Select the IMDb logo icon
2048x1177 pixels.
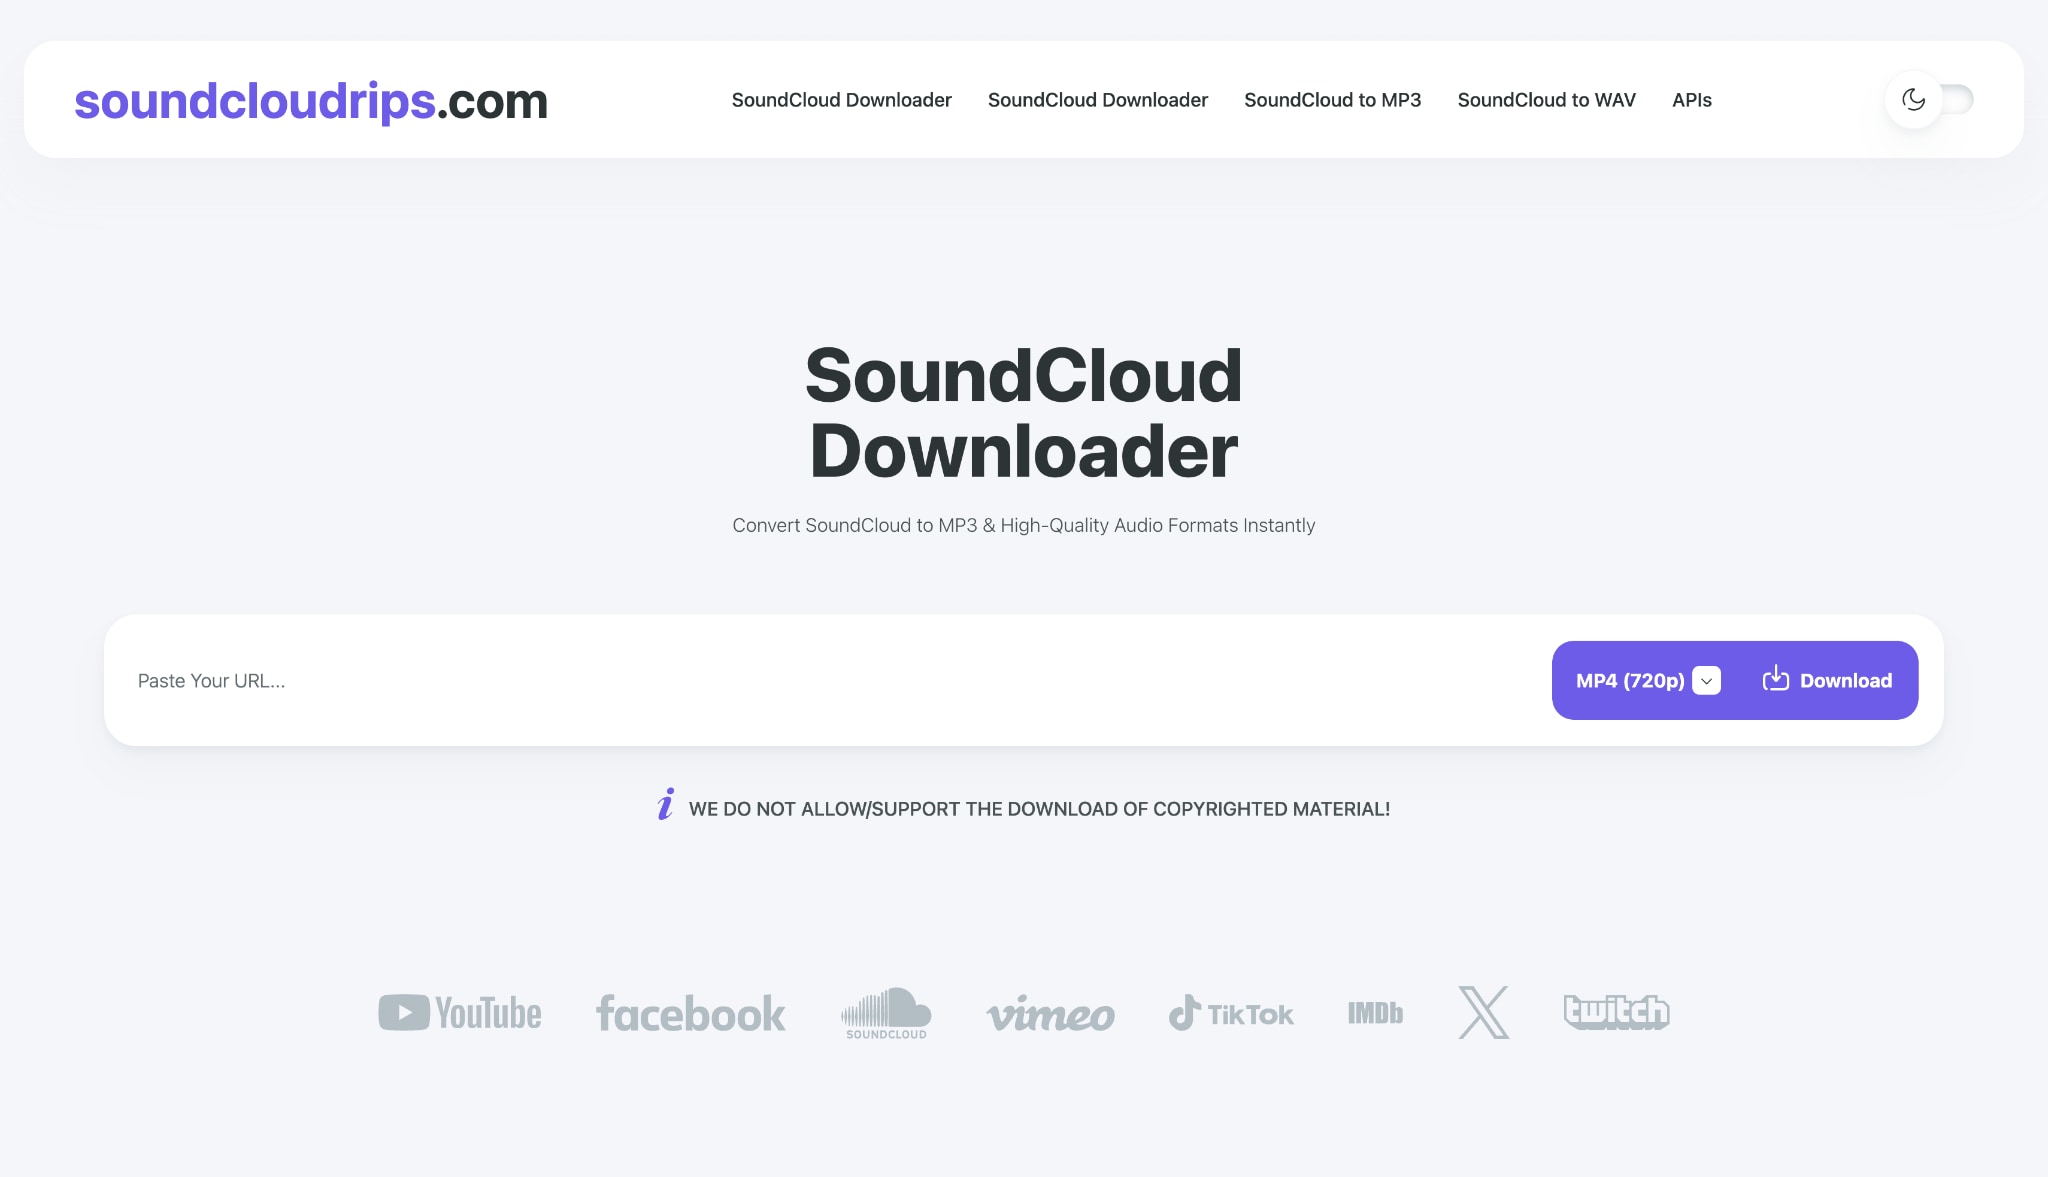1375,1013
